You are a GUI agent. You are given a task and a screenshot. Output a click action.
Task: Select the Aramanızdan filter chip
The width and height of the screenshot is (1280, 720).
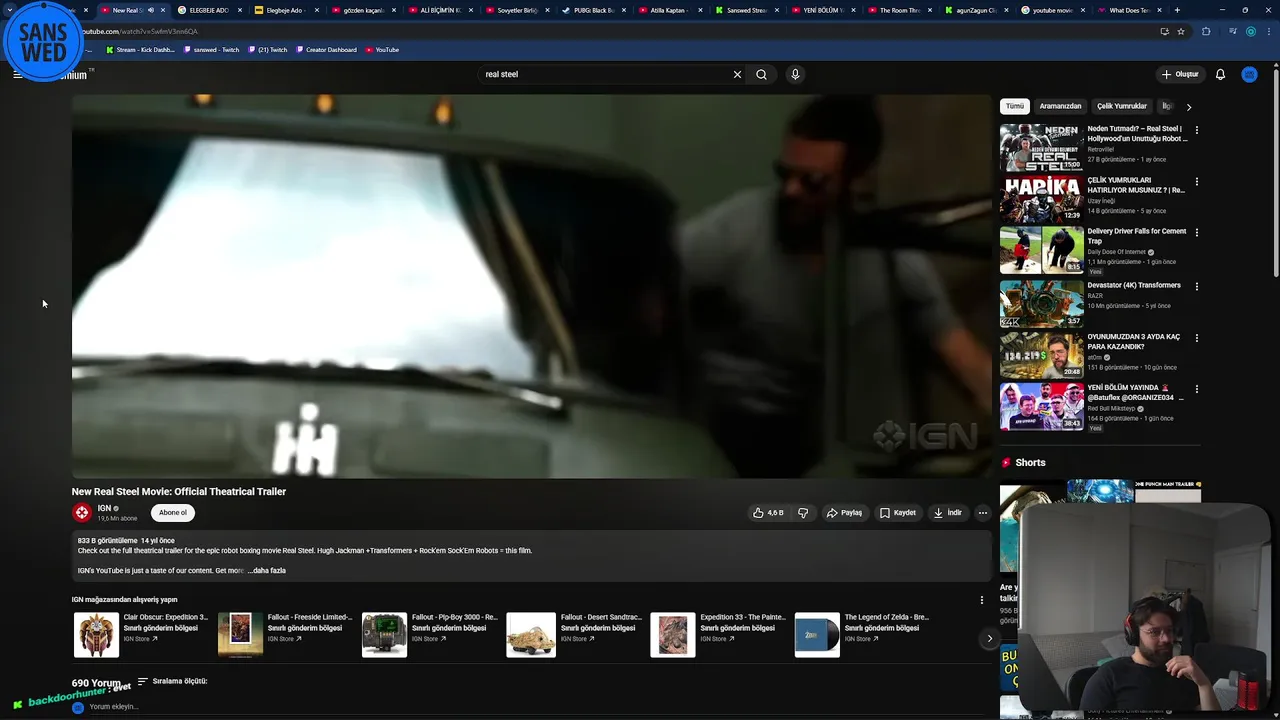1060,106
